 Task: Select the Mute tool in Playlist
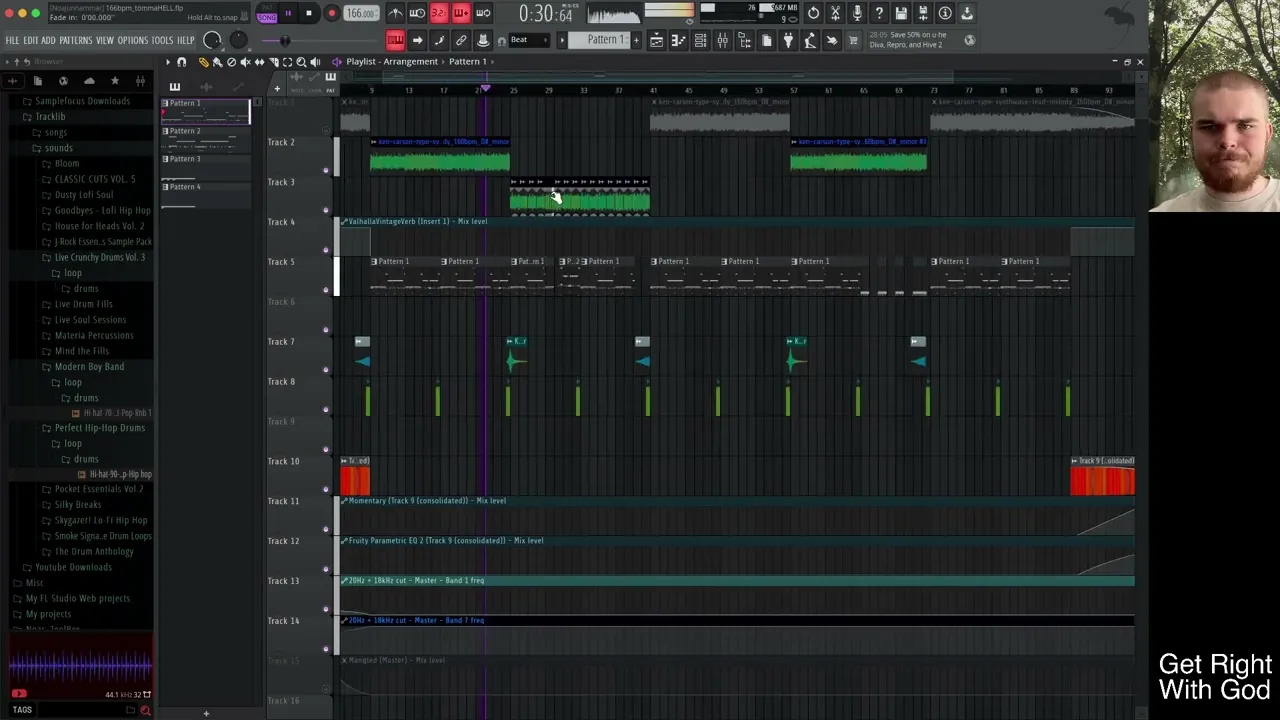[x=245, y=62]
